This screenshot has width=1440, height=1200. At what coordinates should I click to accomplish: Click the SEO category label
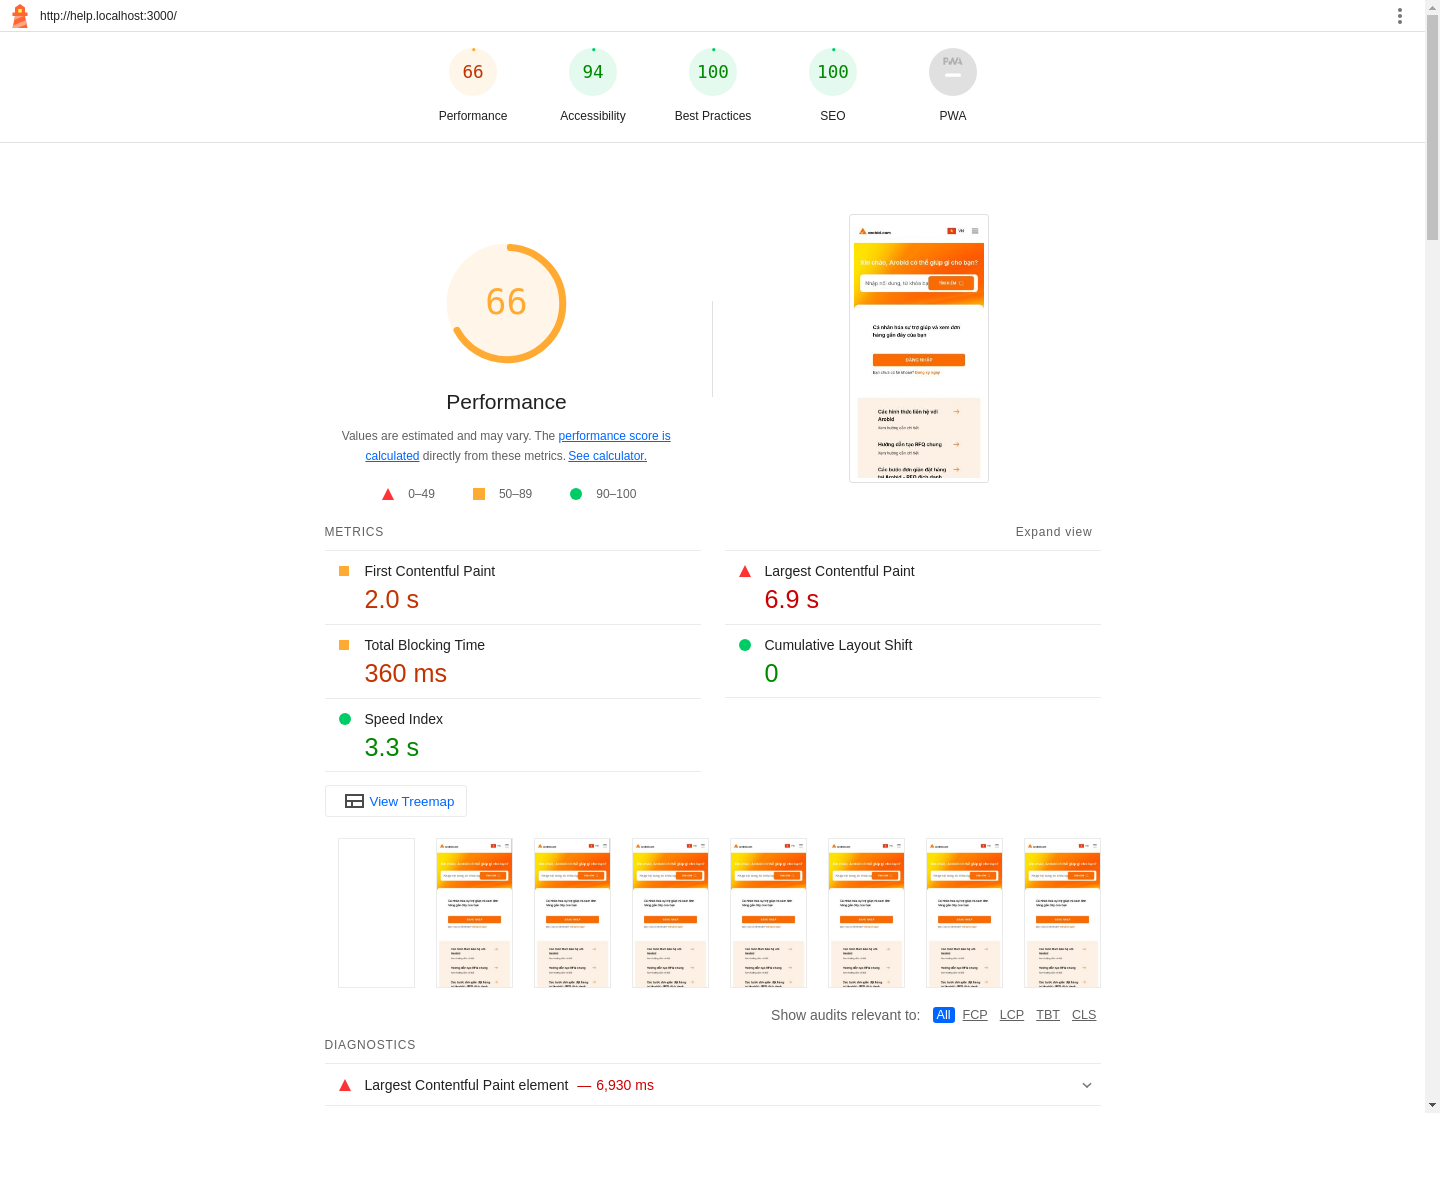(833, 116)
